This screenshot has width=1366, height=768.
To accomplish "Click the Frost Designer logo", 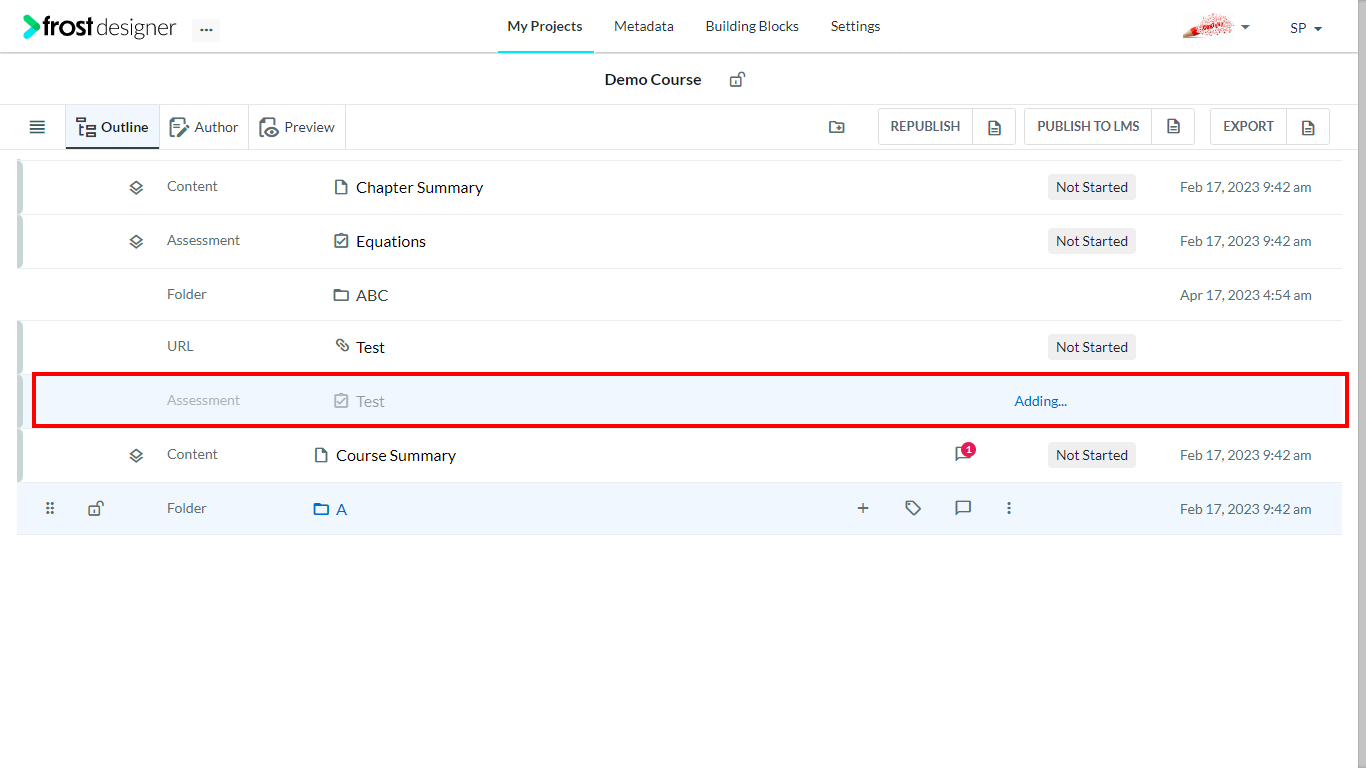I will (99, 27).
